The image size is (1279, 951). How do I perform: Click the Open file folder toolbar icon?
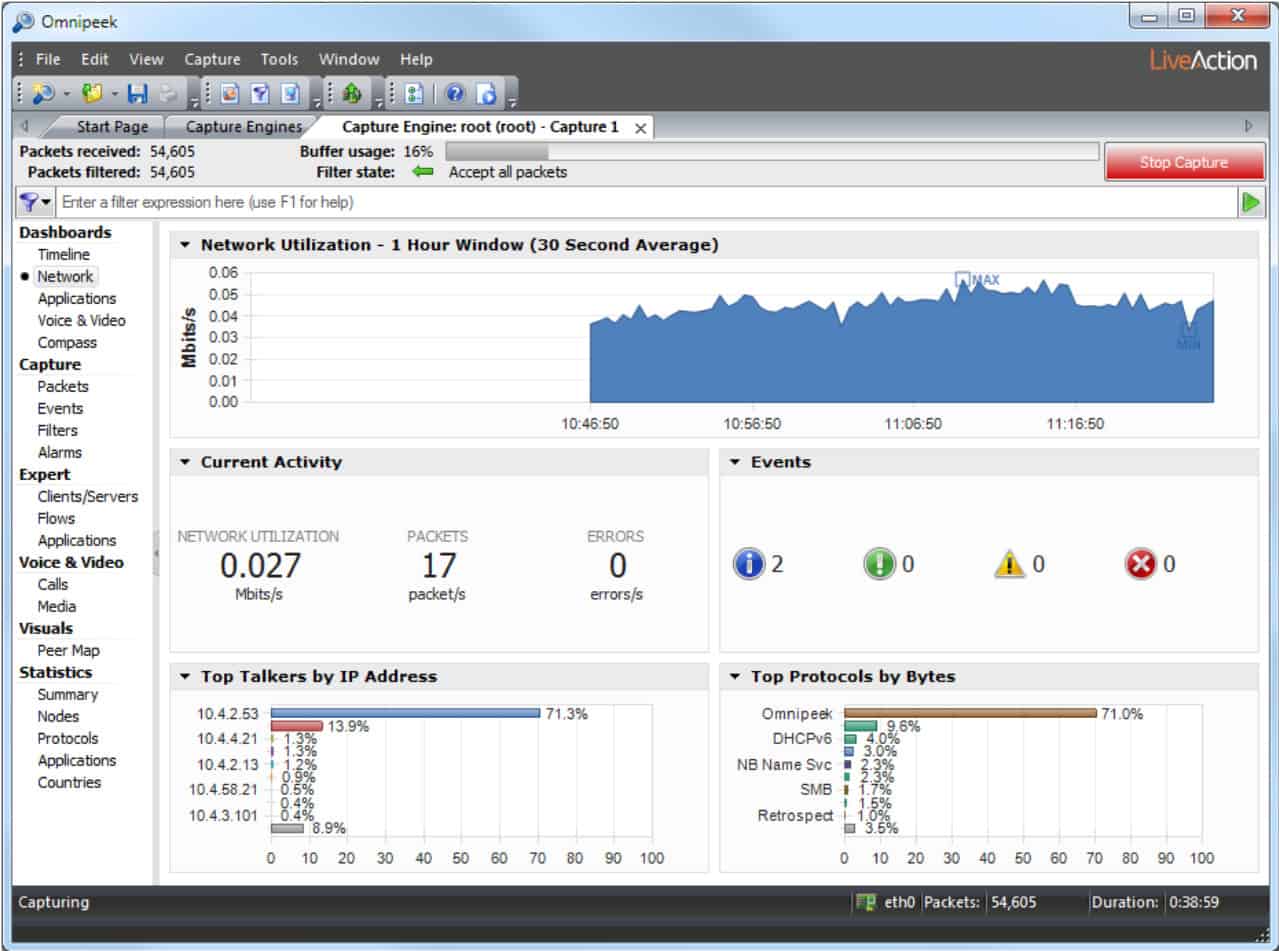[x=92, y=94]
